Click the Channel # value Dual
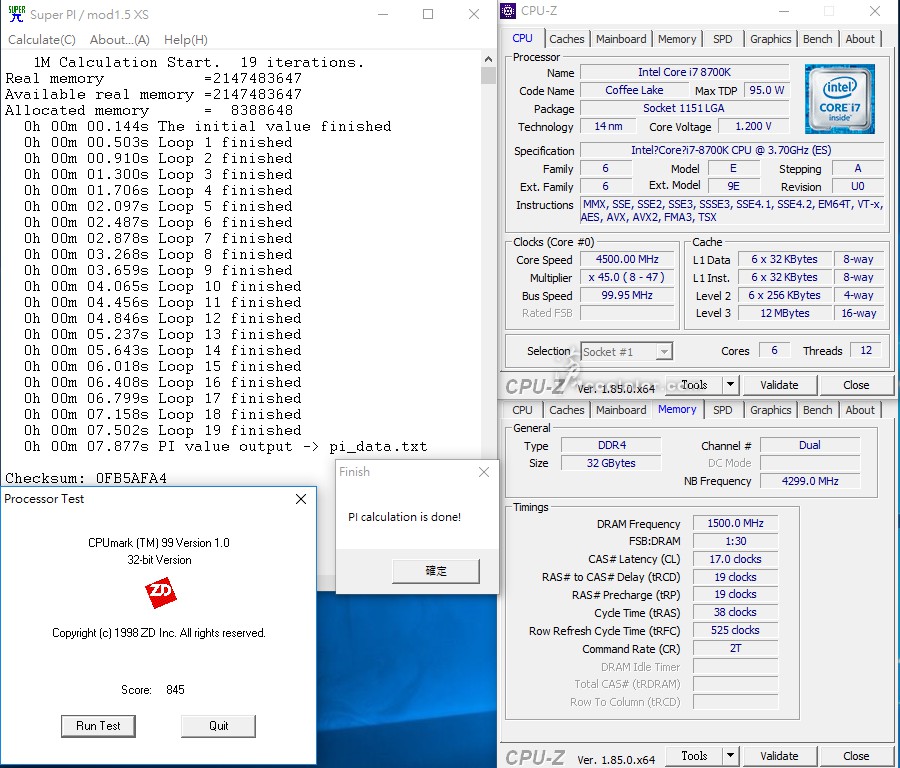The image size is (900, 768). point(810,445)
